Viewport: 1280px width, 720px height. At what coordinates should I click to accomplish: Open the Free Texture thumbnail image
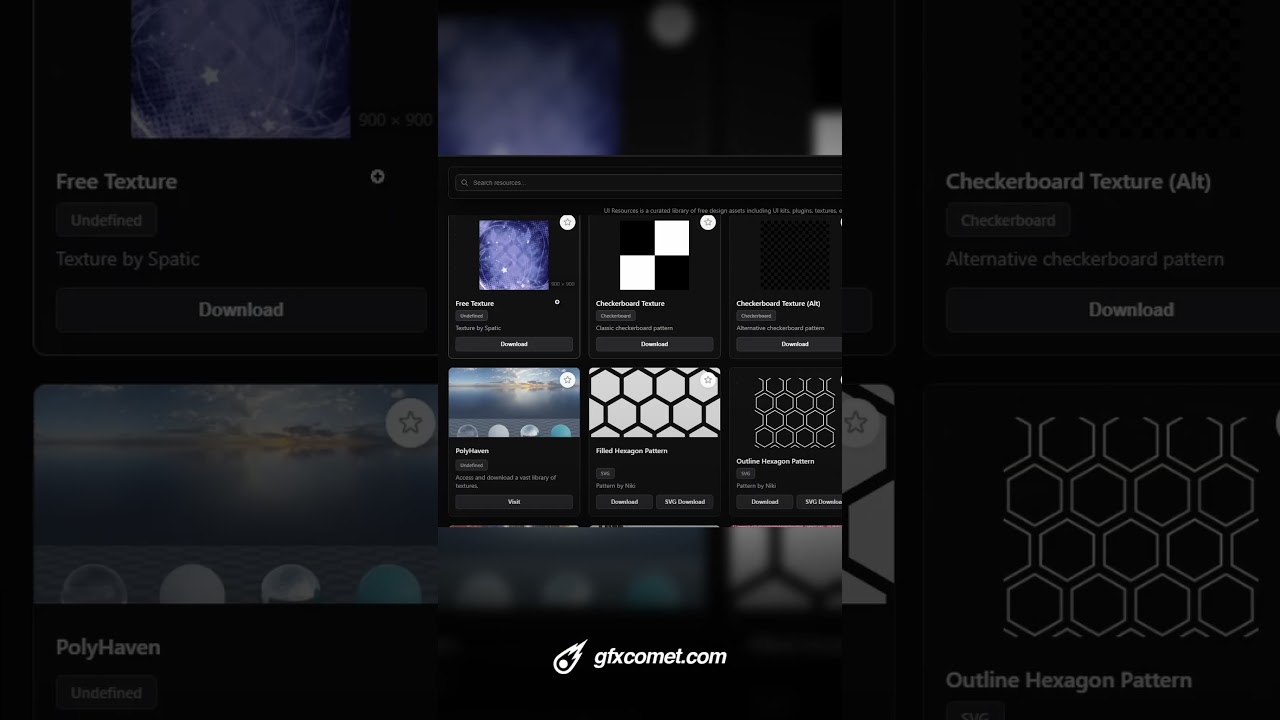tap(514, 255)
